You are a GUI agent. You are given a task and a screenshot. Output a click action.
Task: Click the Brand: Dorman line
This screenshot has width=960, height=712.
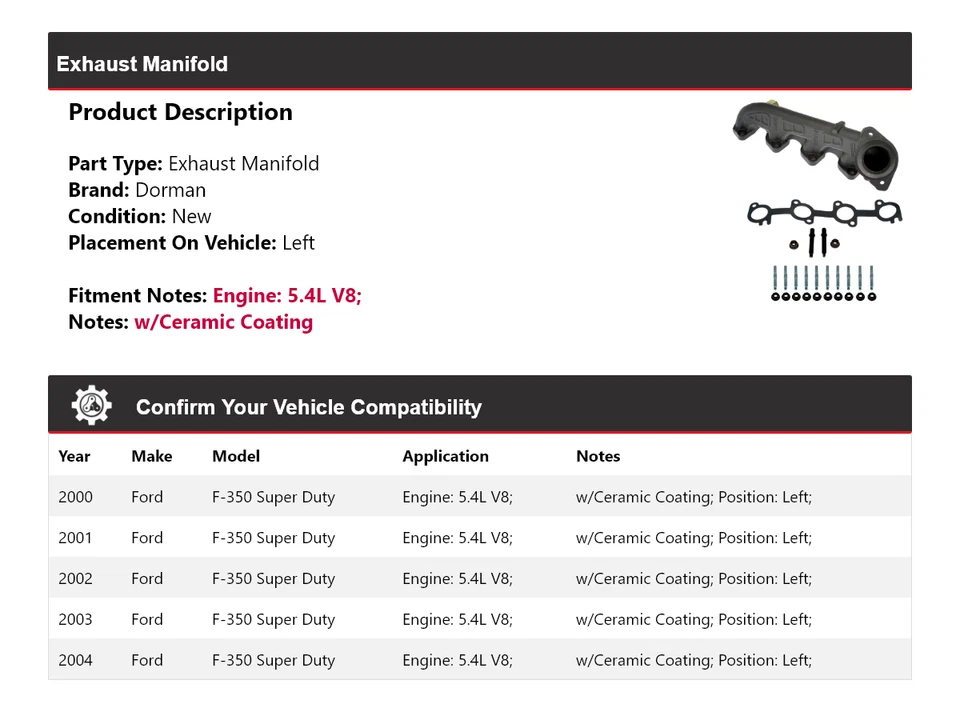[x=137, y=190]
